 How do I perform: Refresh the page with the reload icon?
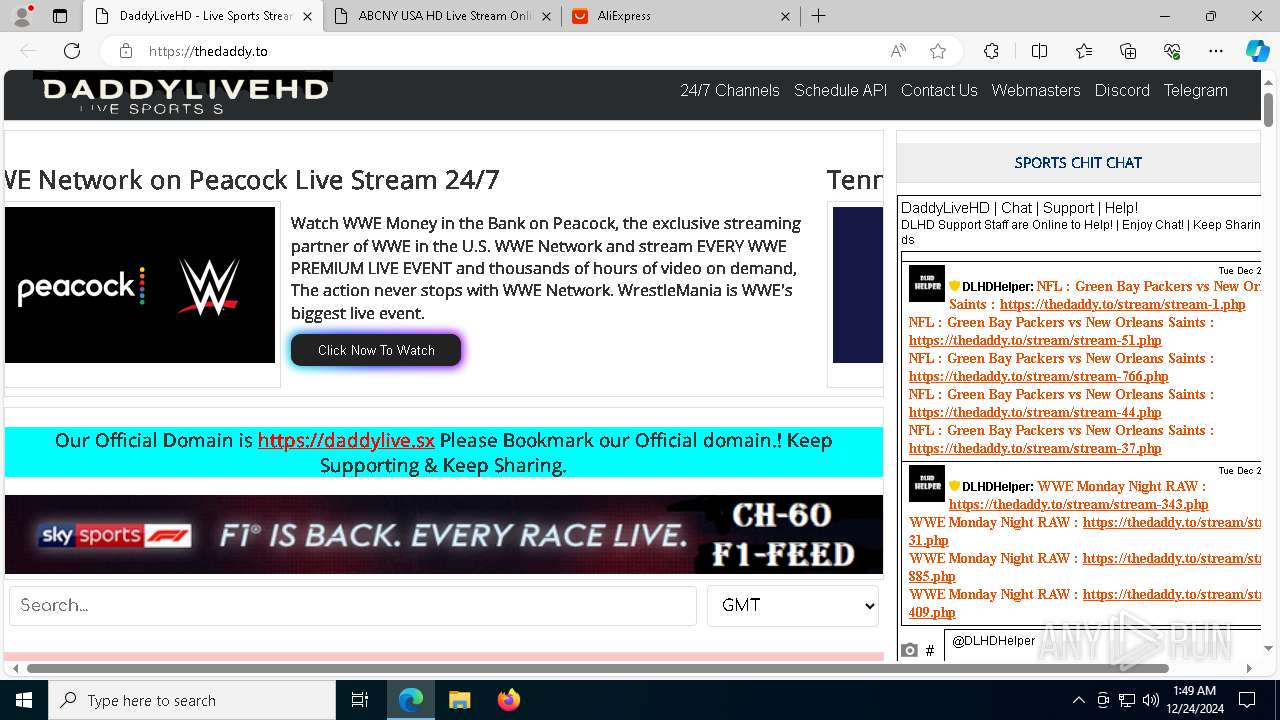[x=72, y=51]
